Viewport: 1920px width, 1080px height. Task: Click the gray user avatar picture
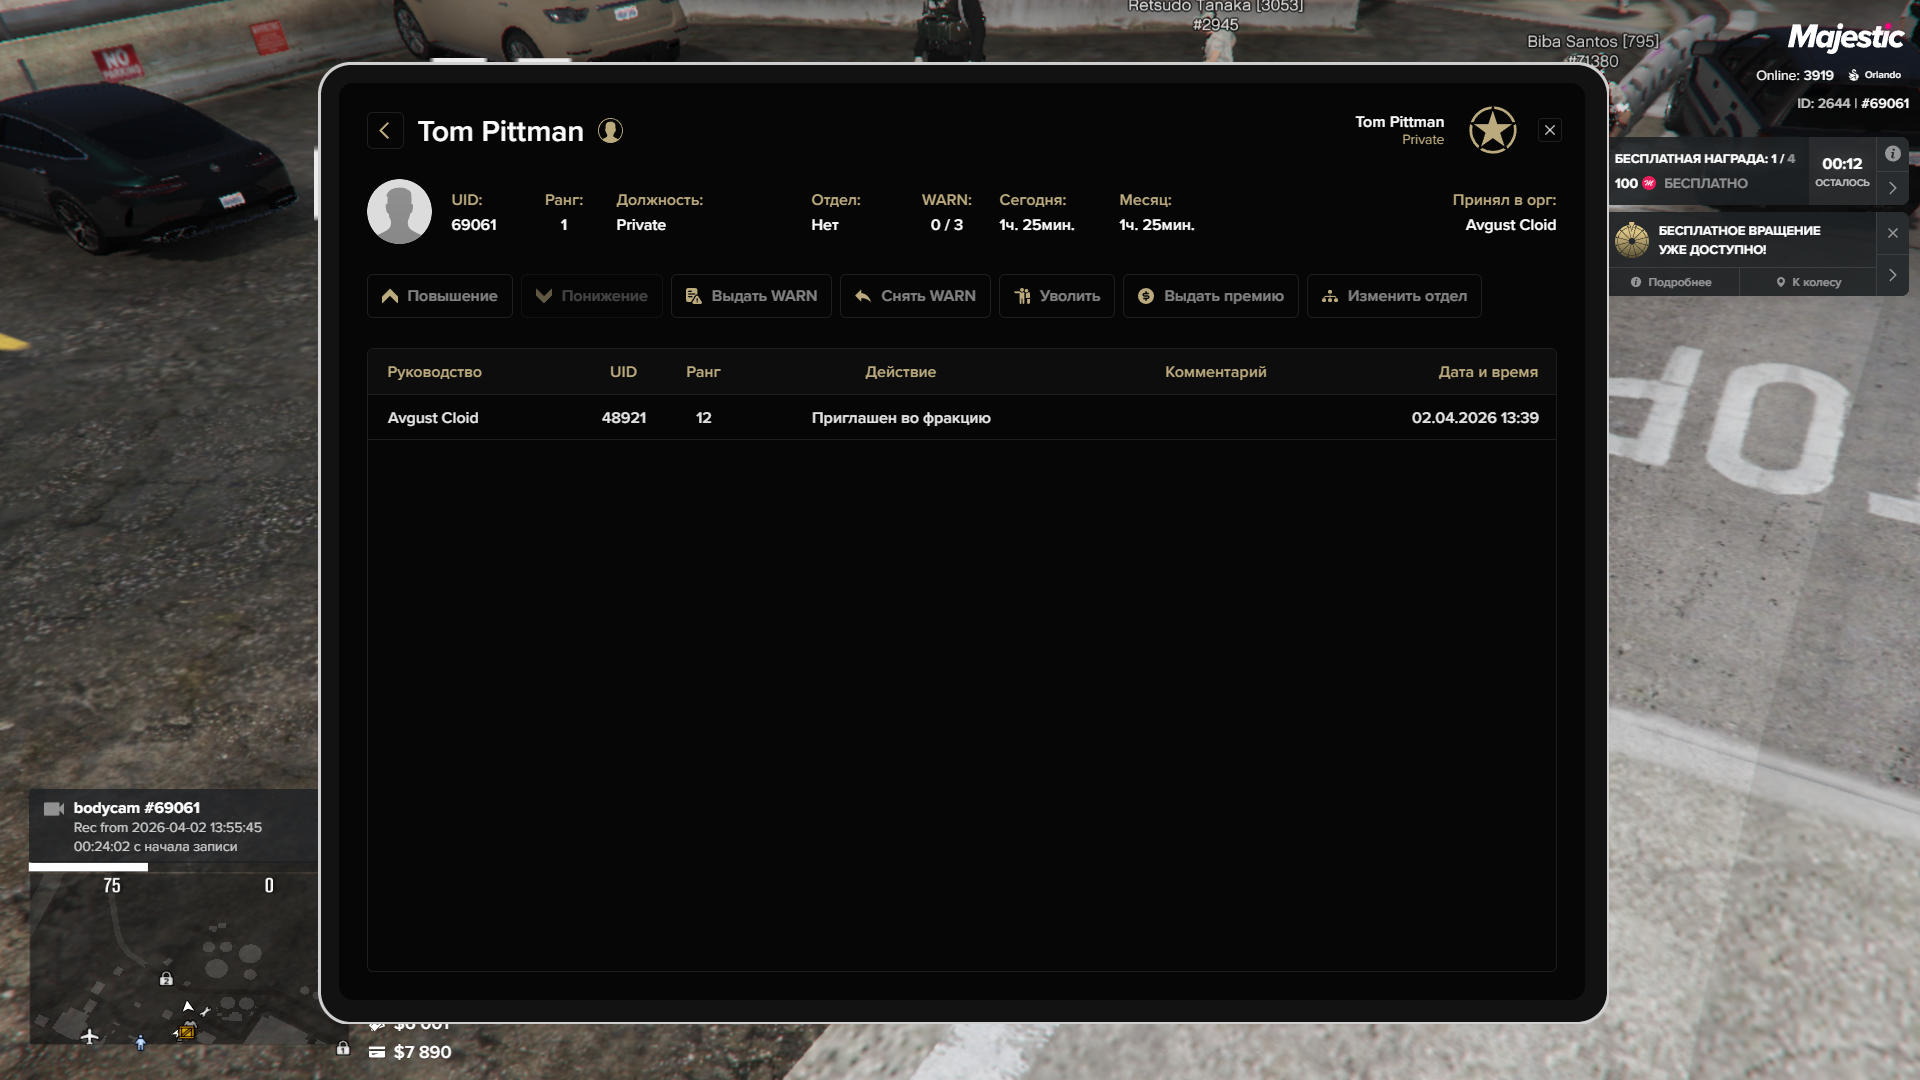tap(399, 212)
